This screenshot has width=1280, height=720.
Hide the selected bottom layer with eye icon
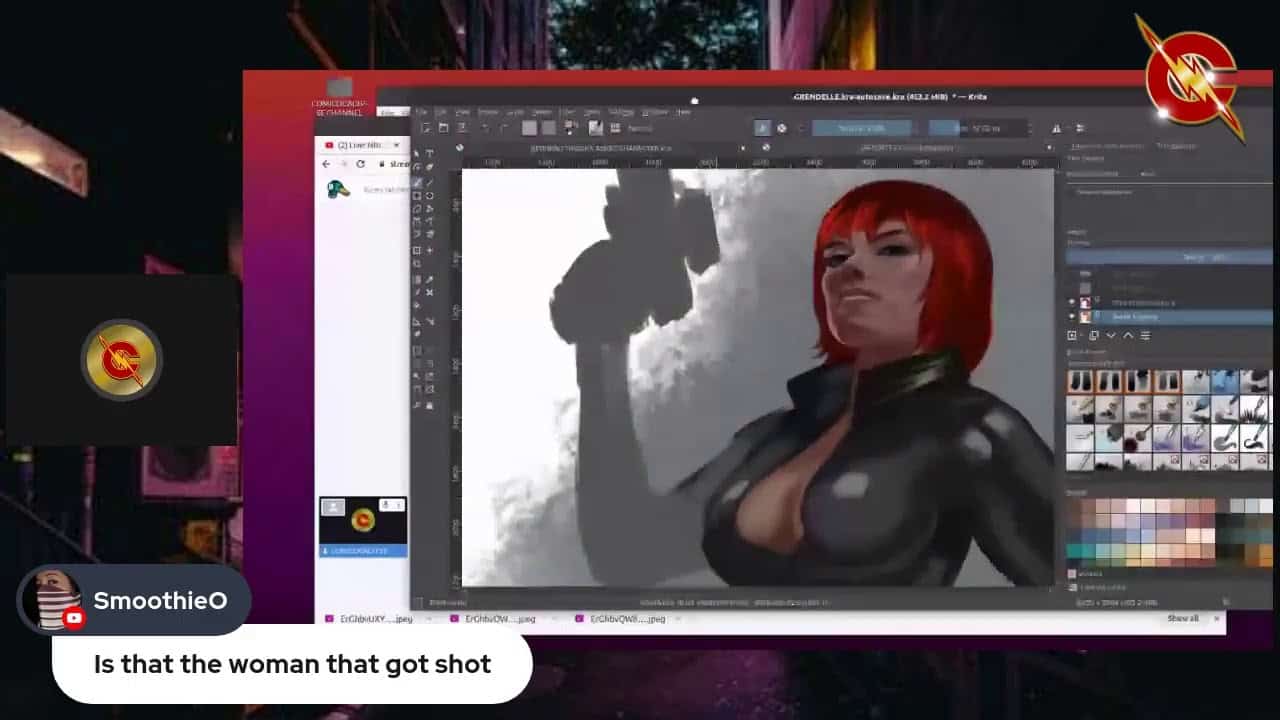(x=1072, y=317)
